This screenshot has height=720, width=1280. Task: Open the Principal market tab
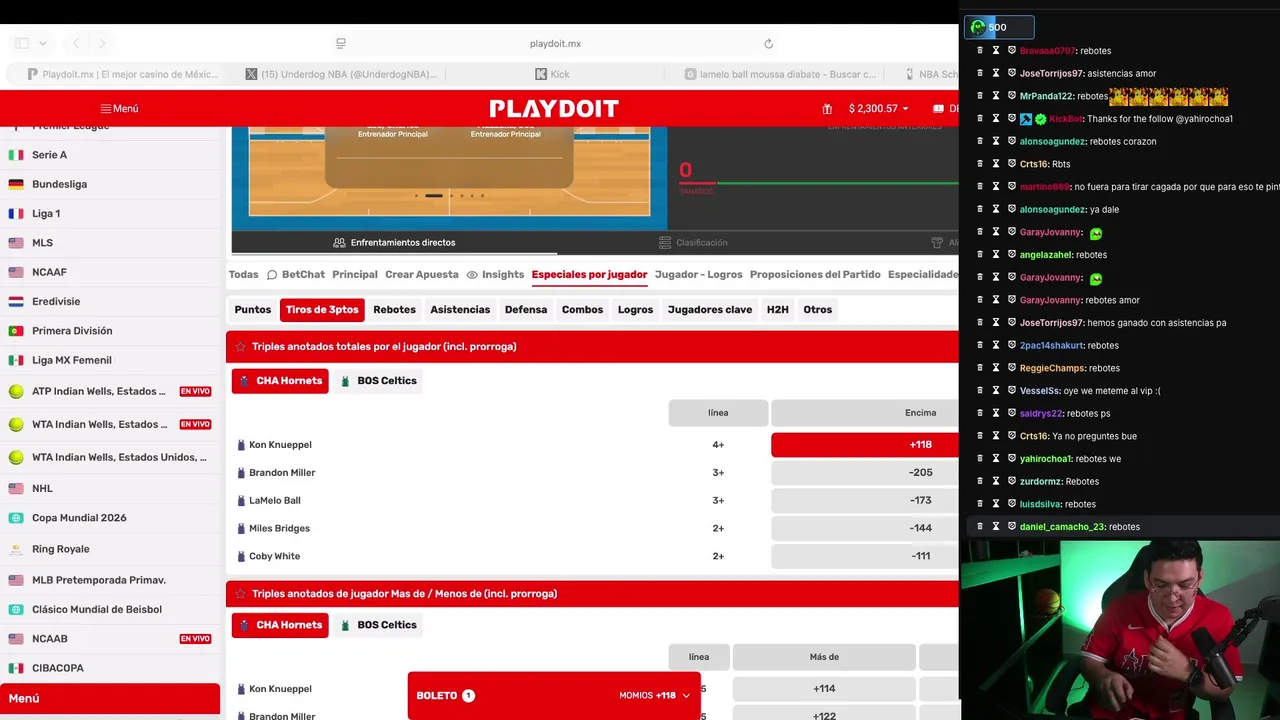[355, 274]
